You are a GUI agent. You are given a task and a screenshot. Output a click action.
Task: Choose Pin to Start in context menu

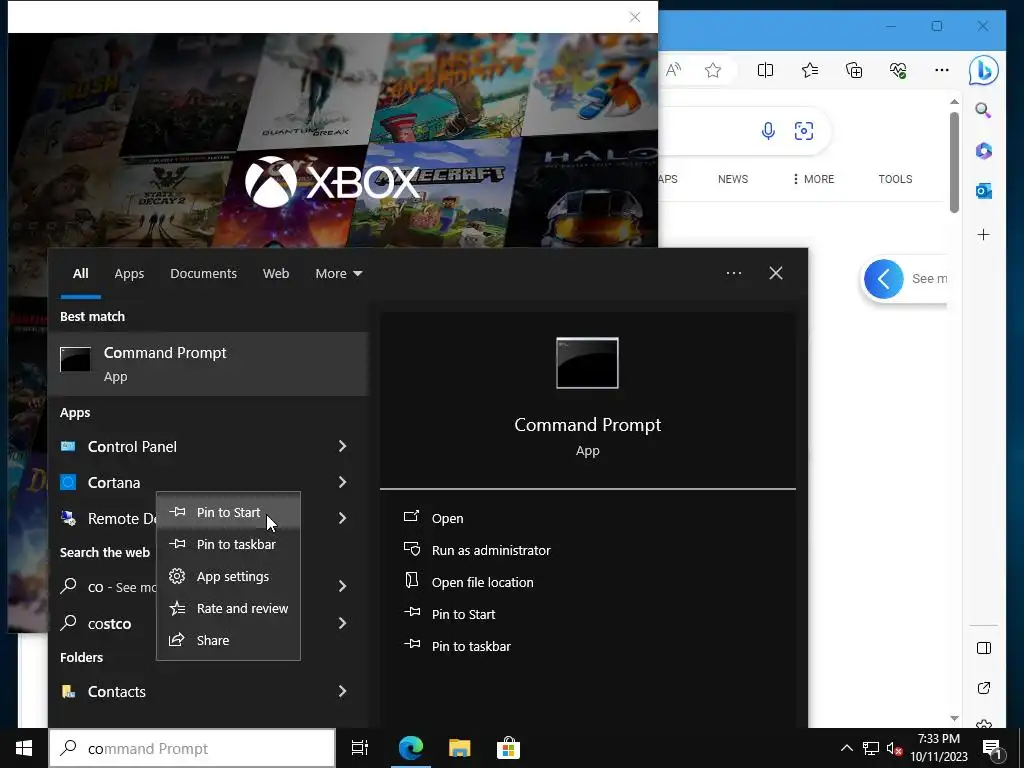tap(228, 513)
